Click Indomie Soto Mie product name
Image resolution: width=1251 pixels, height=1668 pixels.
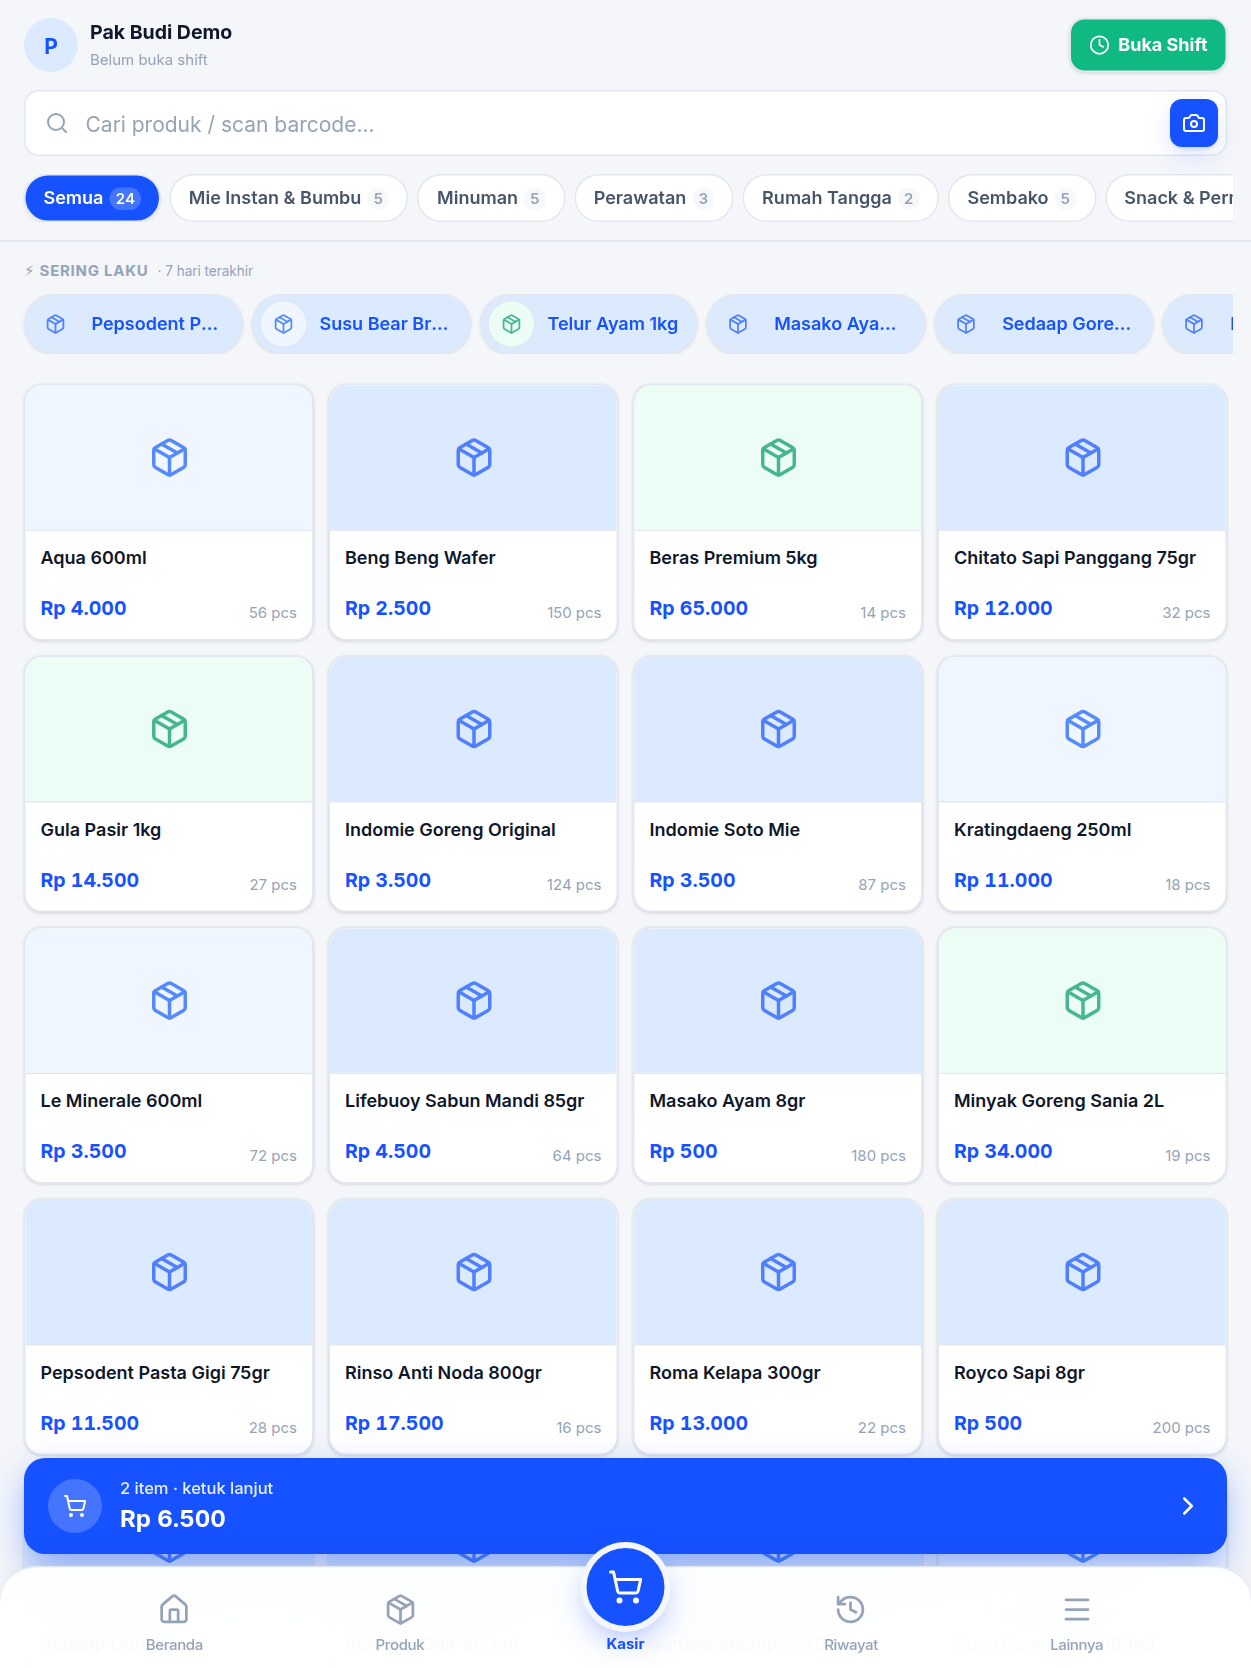725,830
